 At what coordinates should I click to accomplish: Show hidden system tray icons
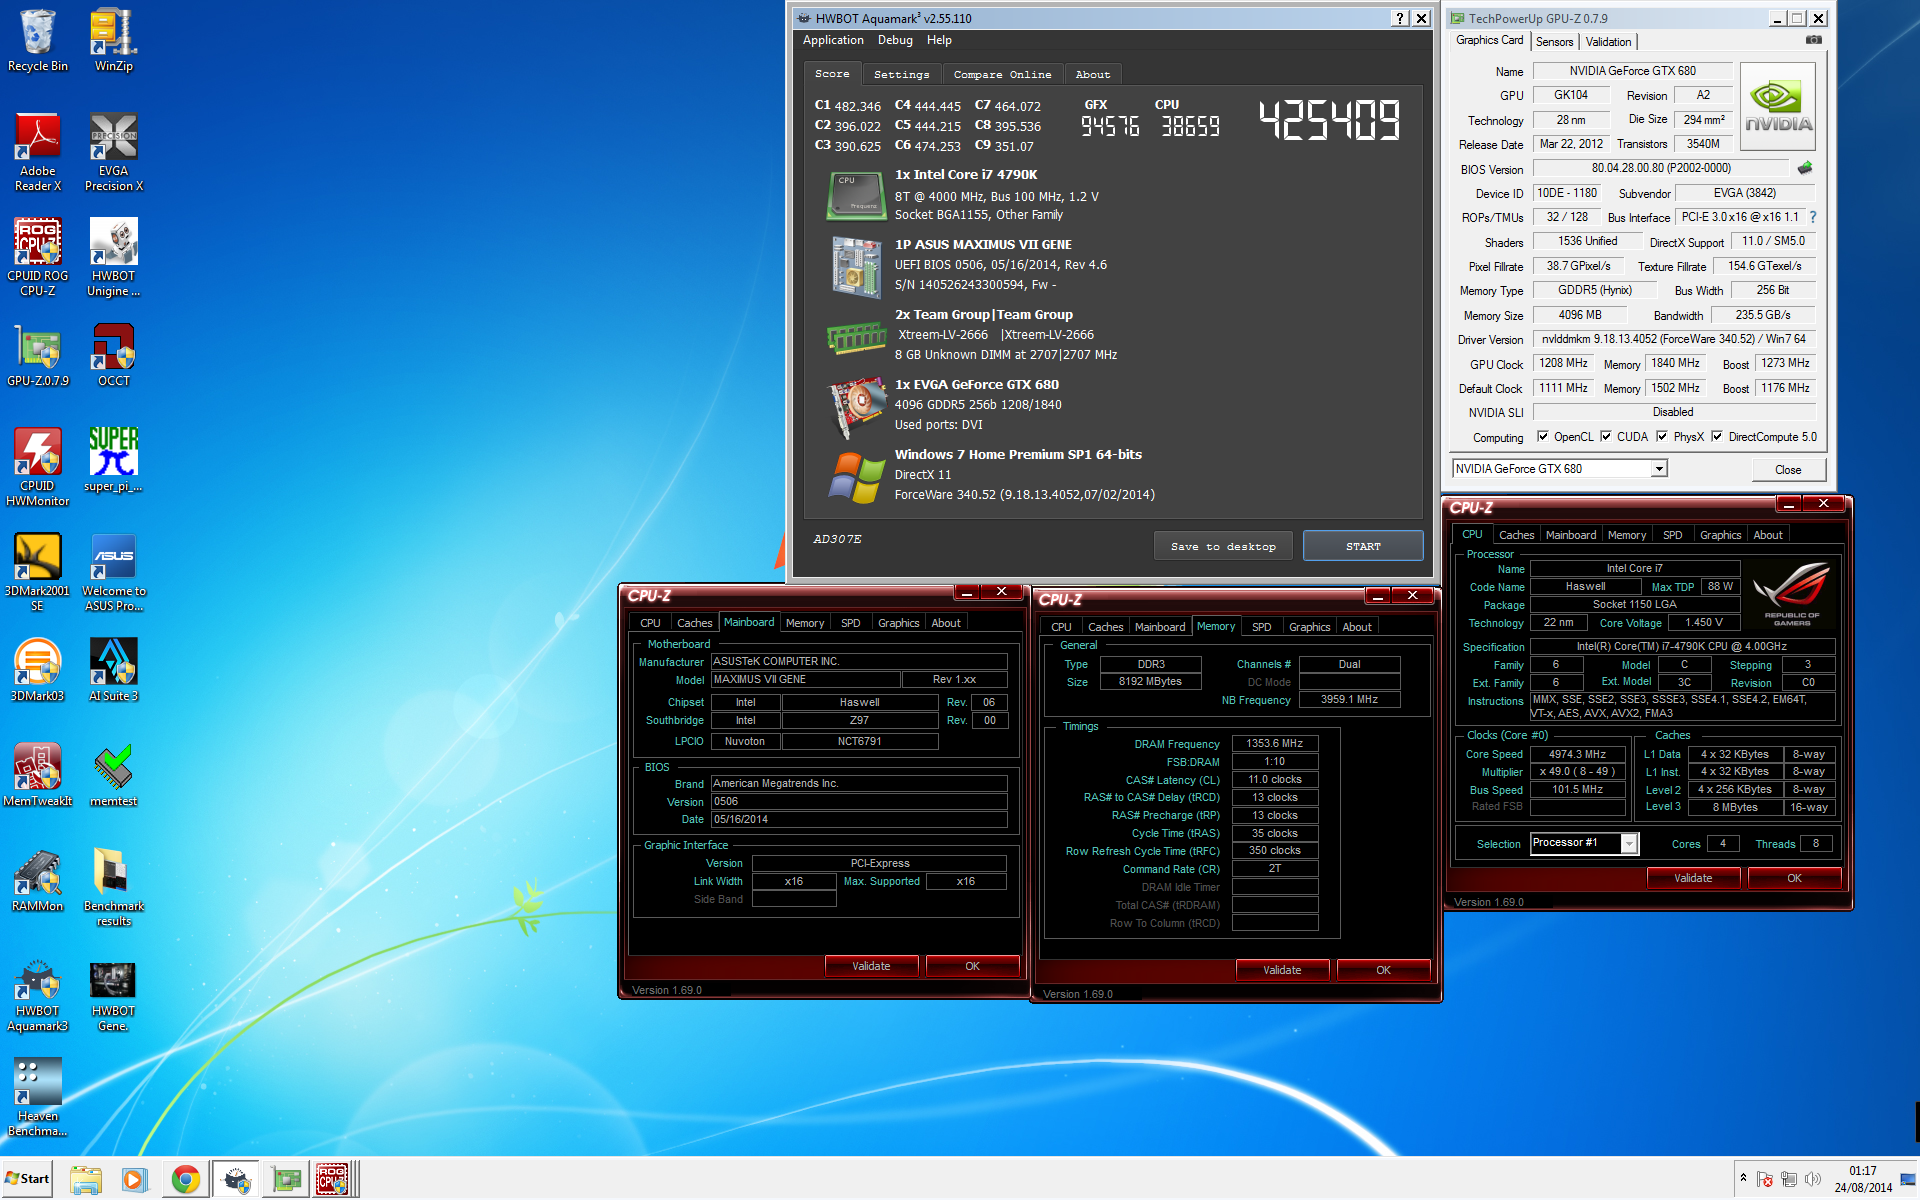tap(1743, 1179)
